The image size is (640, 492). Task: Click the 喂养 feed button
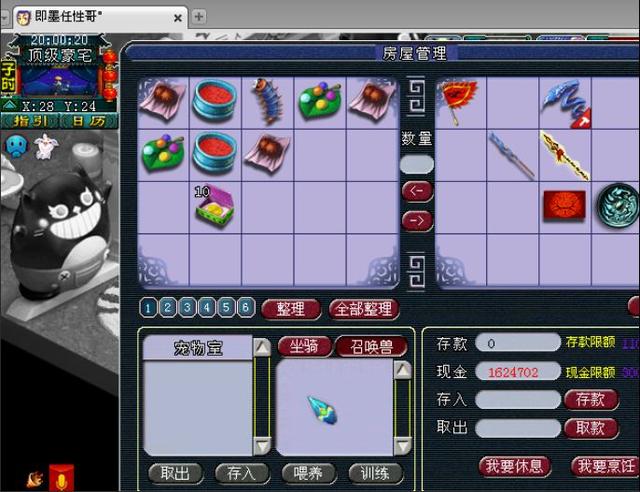coord(309,474)
